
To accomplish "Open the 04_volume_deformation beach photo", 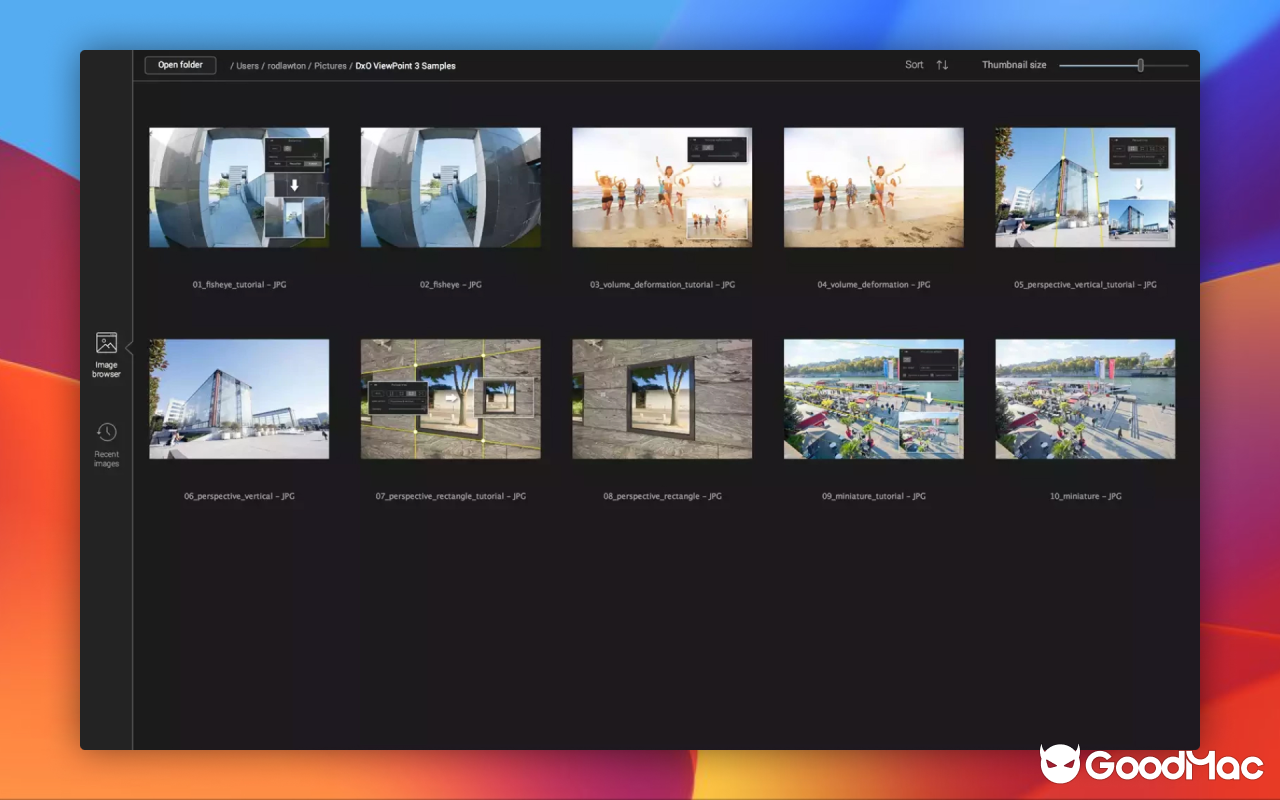I will 873,187.
